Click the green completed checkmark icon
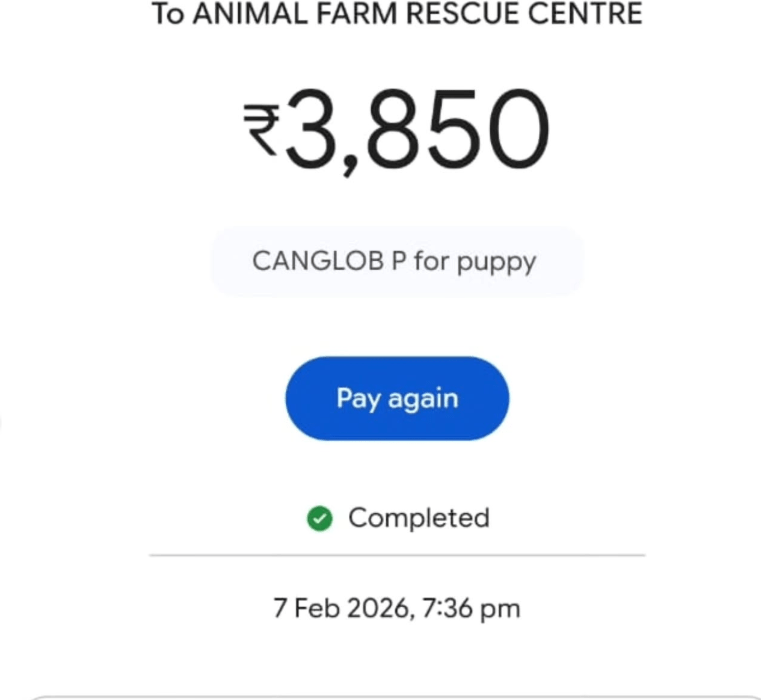 pos(320,518)
